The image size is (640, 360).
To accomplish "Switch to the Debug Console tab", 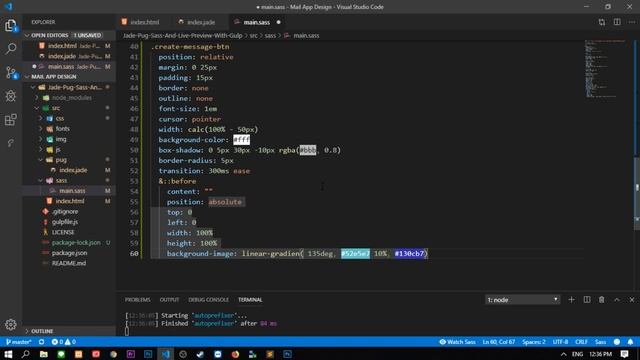I will point(209,300).
